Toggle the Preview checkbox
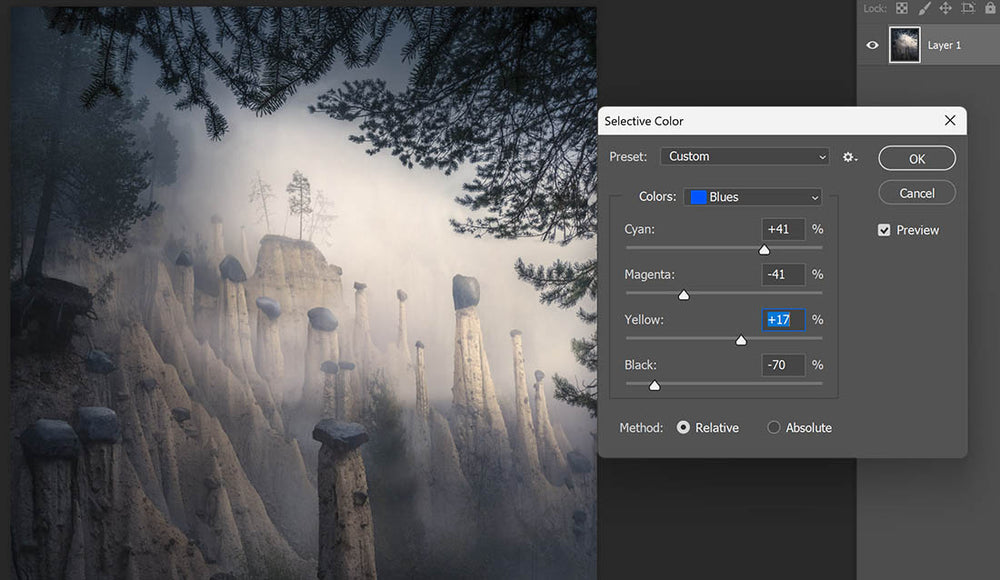Image resolution: width=1000 pixels, height=580 pixels. point(884,230)
